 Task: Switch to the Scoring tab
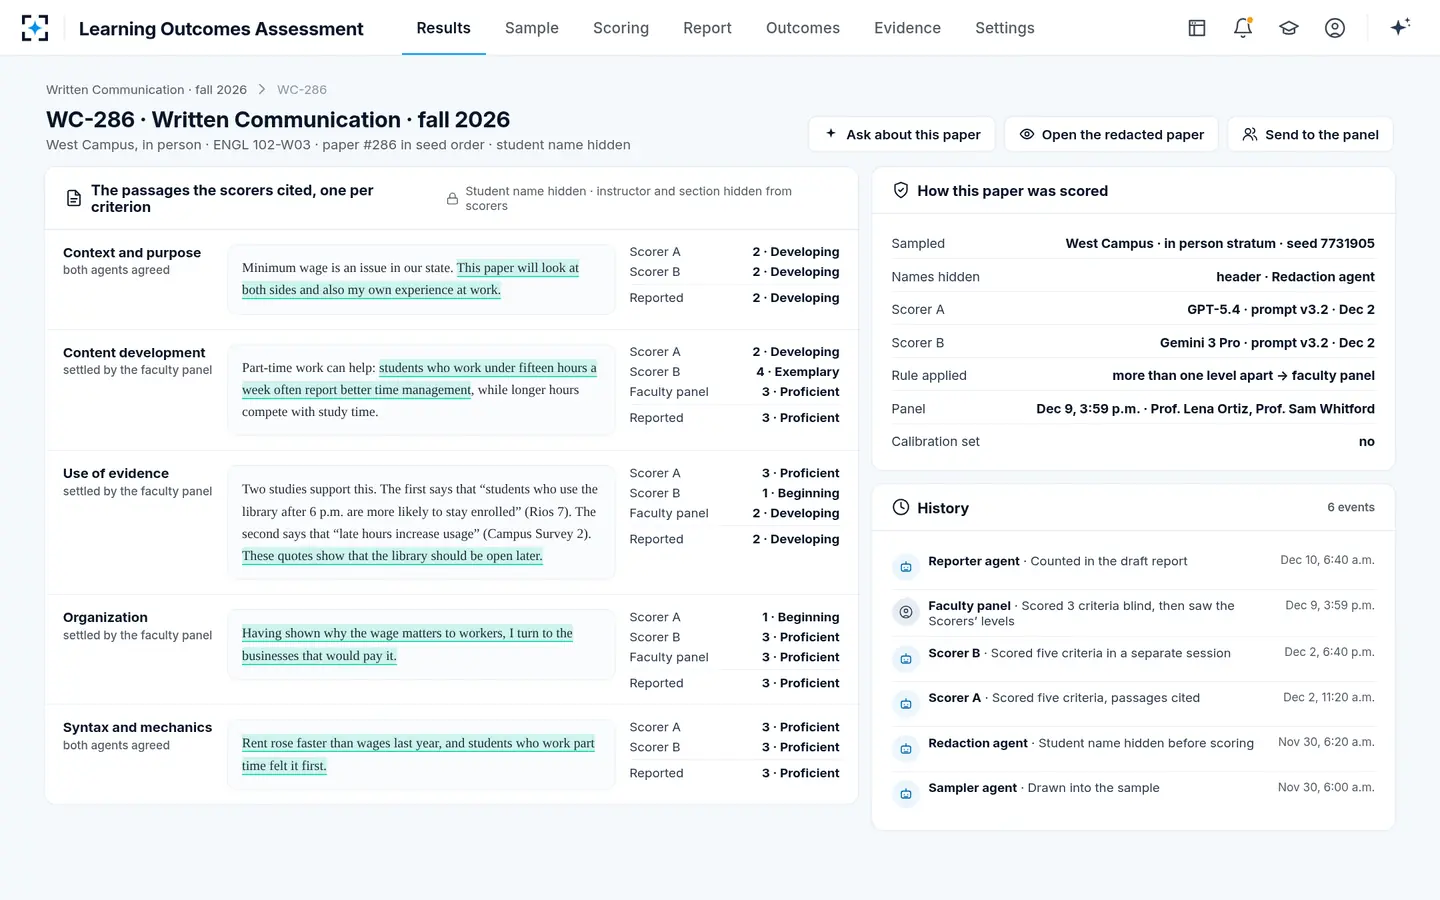(x=621, y=28)
